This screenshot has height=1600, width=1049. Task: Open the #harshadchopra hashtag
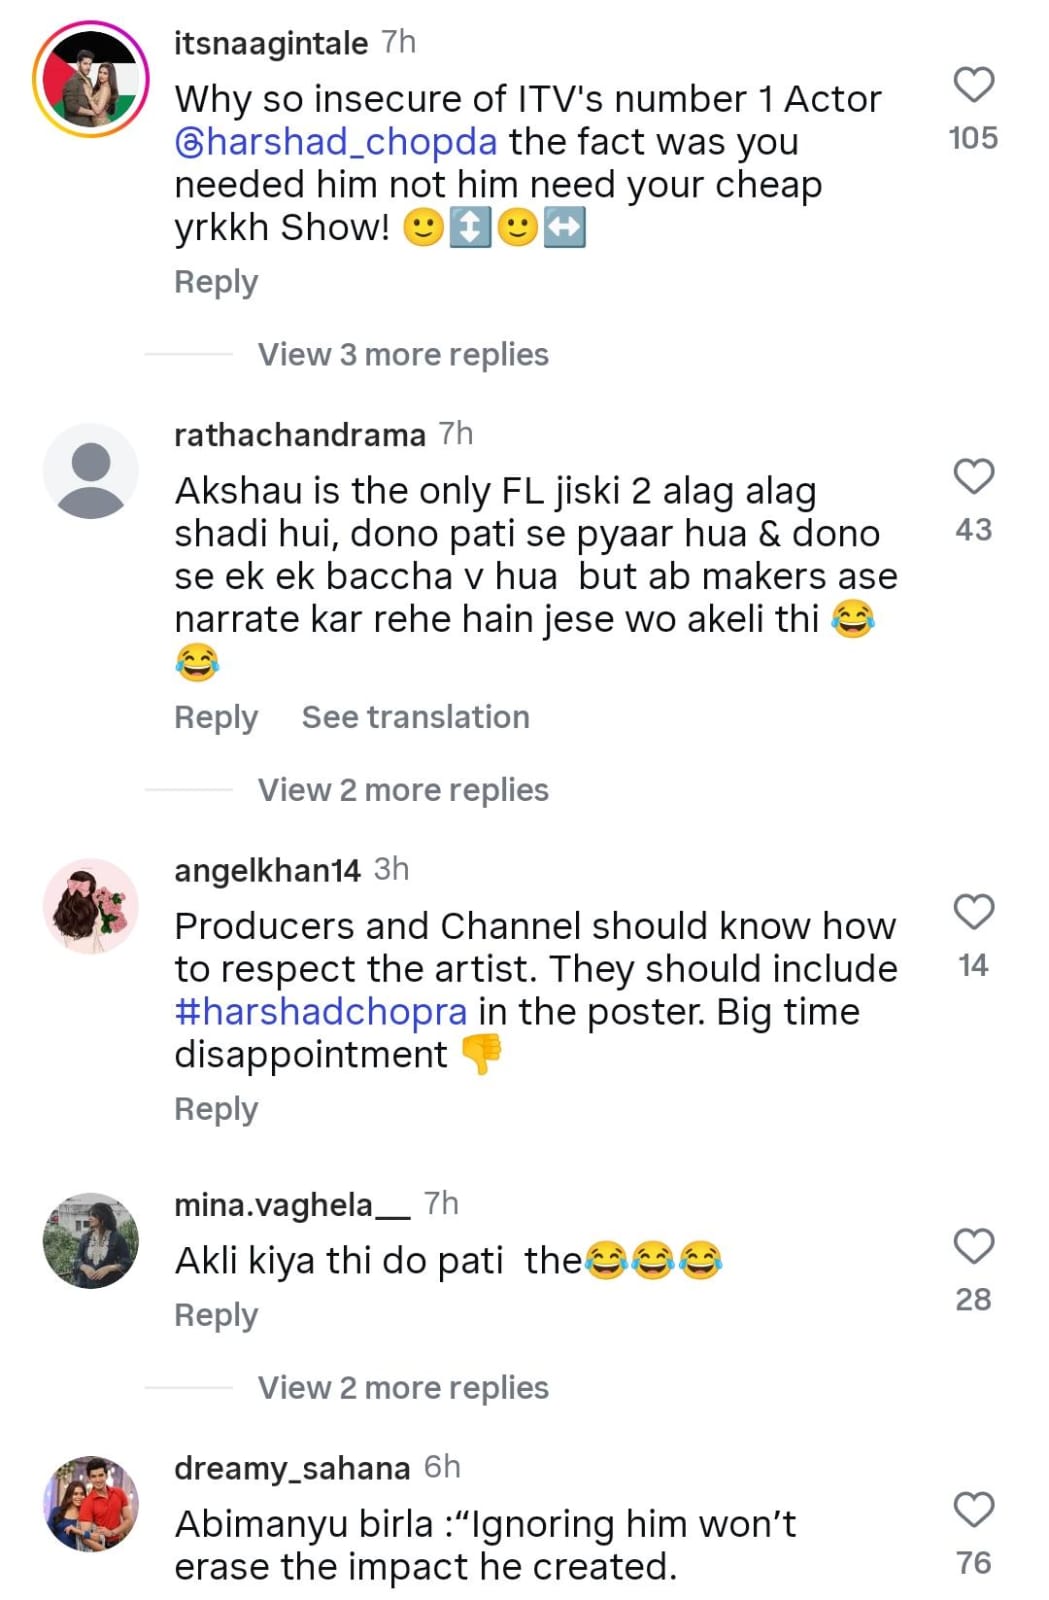[x=321, y=1012]
